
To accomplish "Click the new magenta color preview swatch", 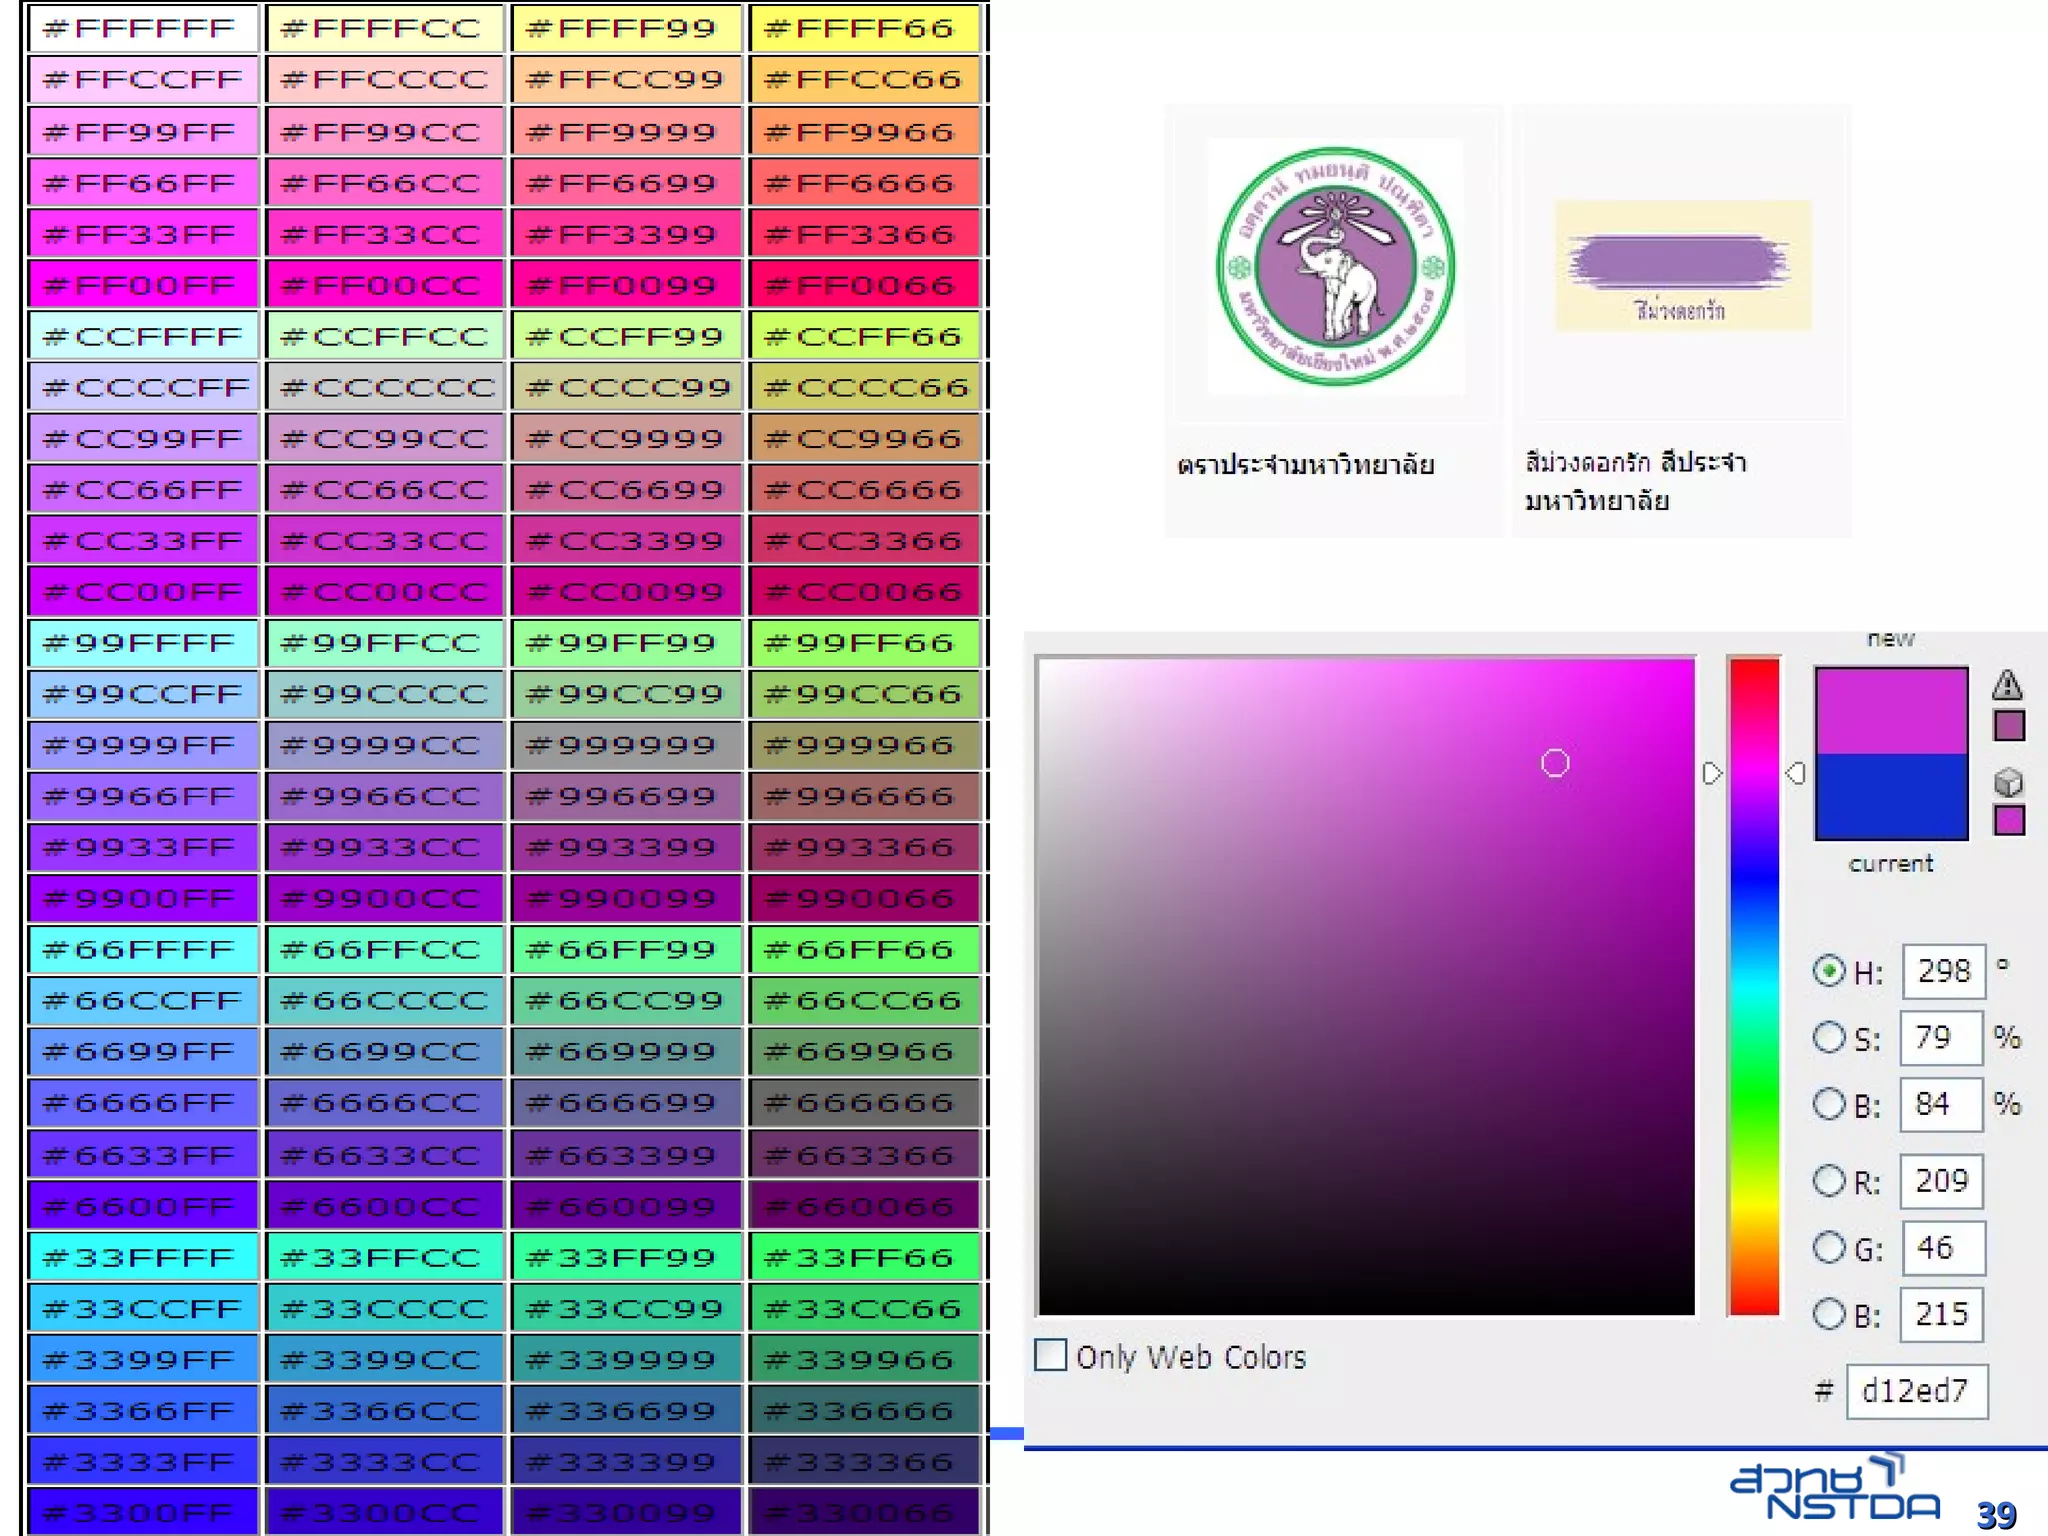I will pos(1890,711).
